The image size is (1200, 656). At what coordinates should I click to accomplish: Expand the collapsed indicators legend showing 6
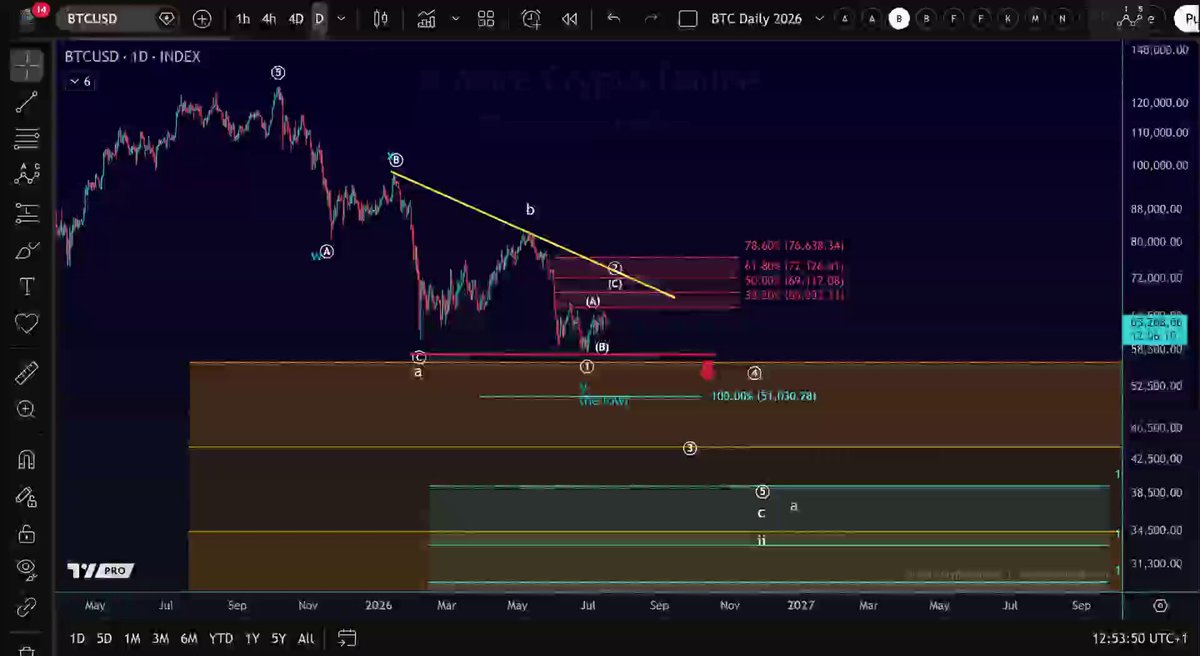pos(79,82)
